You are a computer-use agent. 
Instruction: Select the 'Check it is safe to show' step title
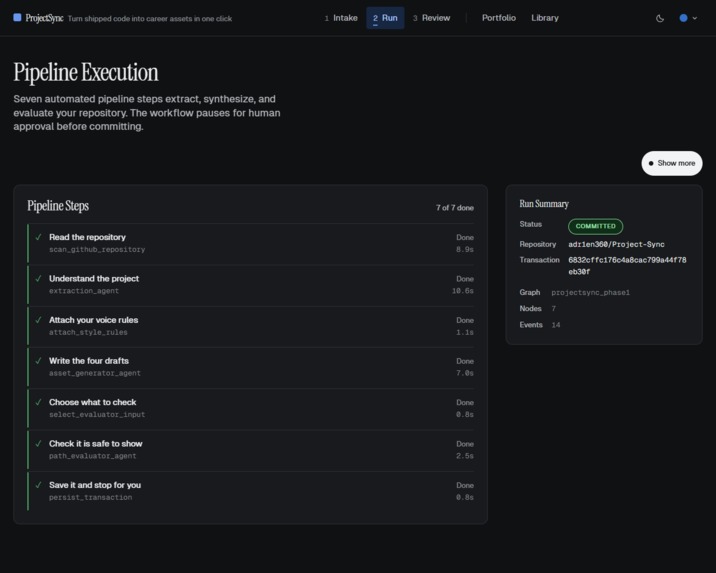[95, 443]
